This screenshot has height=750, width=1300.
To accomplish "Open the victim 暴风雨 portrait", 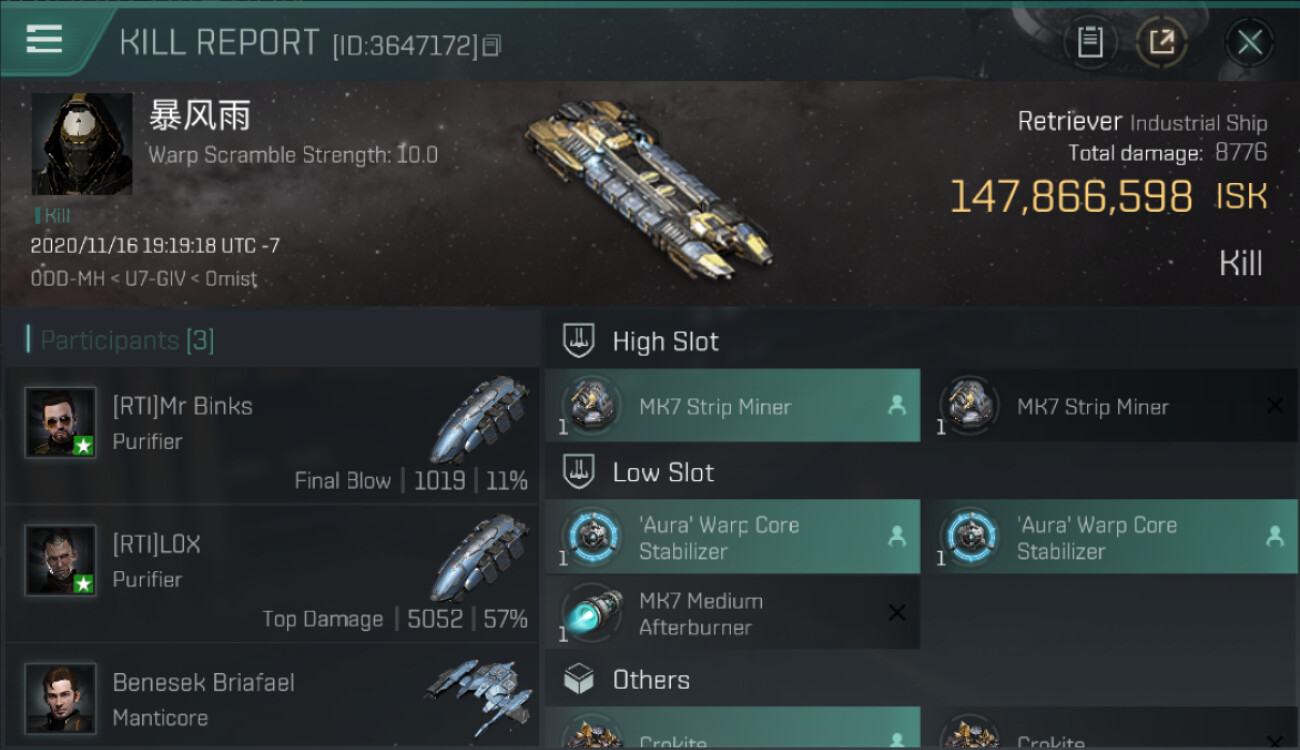I will point(82,144).
